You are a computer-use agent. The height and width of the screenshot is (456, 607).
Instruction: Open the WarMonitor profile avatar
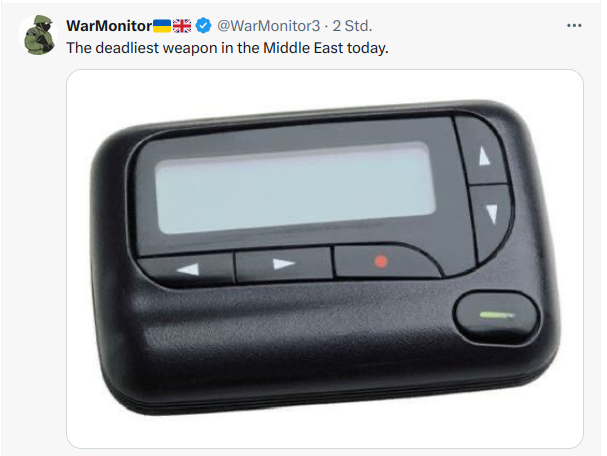38,35
